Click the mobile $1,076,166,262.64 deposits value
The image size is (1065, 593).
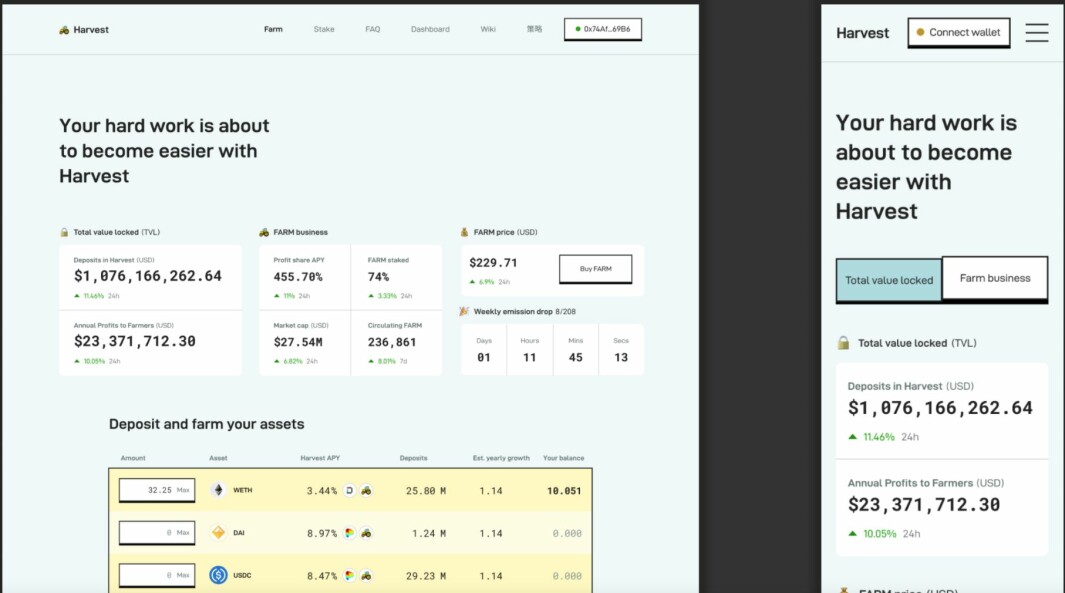tap(940, 408)
